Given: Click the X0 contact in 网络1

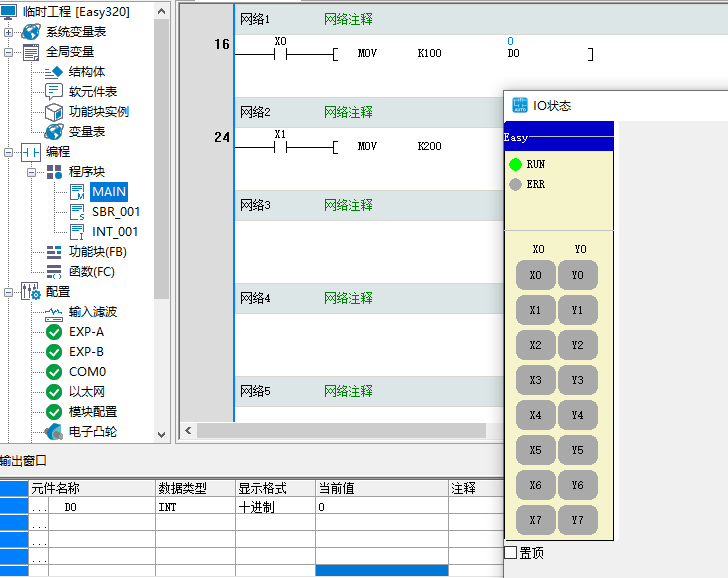Looking at the screenshot, I should pyautogui.click(x=280, y=55).
